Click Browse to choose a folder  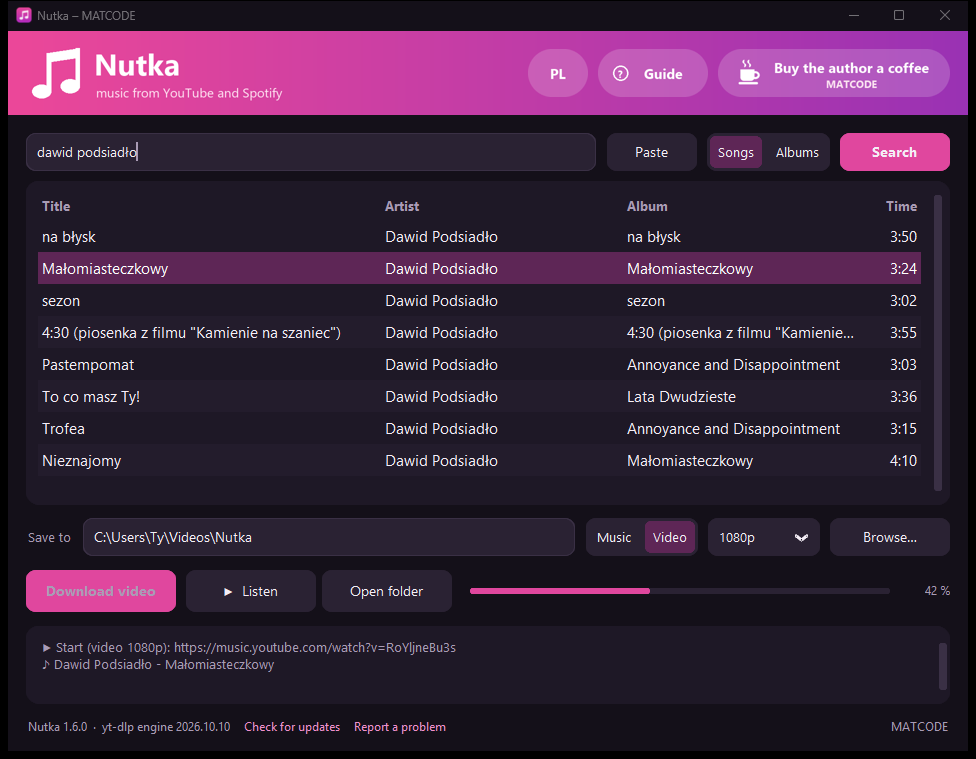889,537
